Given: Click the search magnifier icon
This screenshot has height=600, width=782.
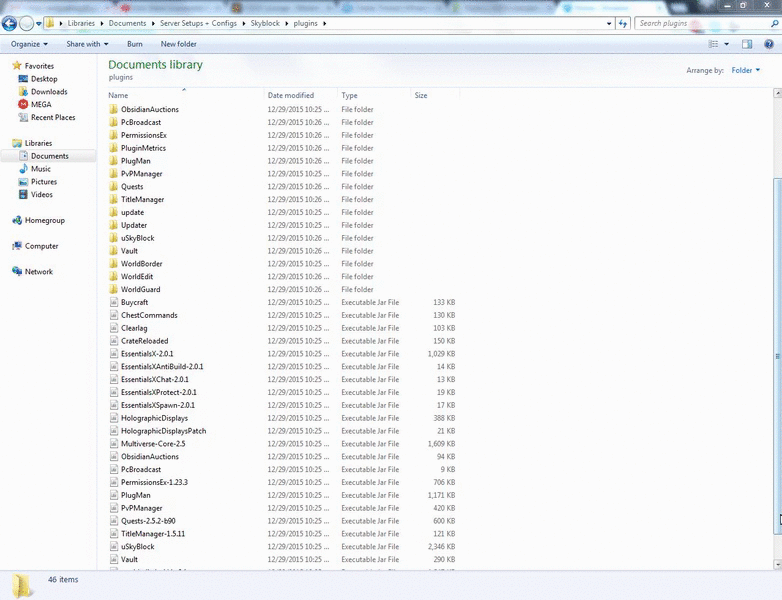Looking at the screenshot, I should [775, 23].
